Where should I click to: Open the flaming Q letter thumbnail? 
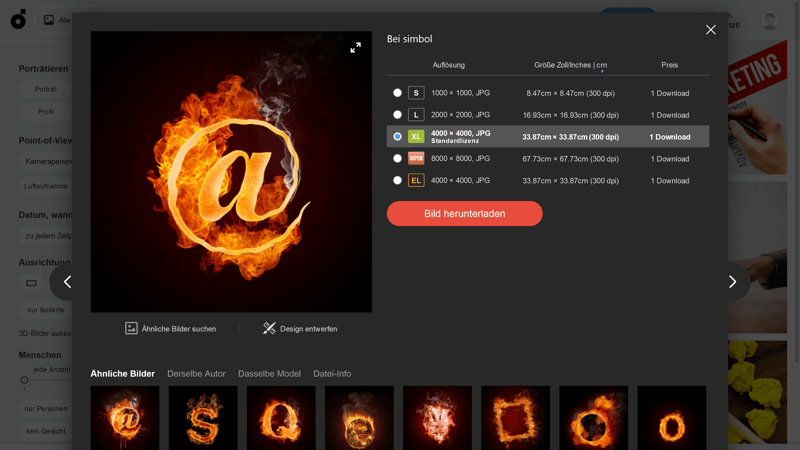[x=281, y=418]
